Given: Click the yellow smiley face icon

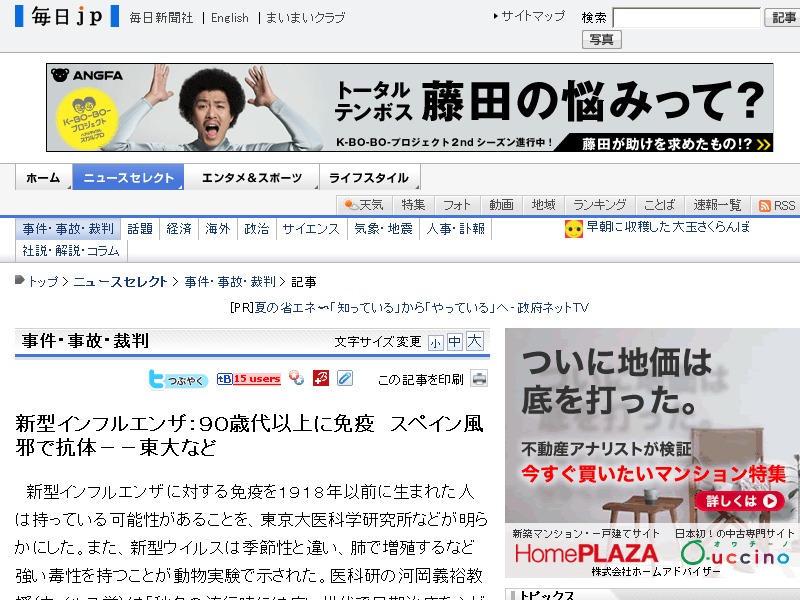Looking at the screenshot, I should pyautogui.click(x=573, y=229).
